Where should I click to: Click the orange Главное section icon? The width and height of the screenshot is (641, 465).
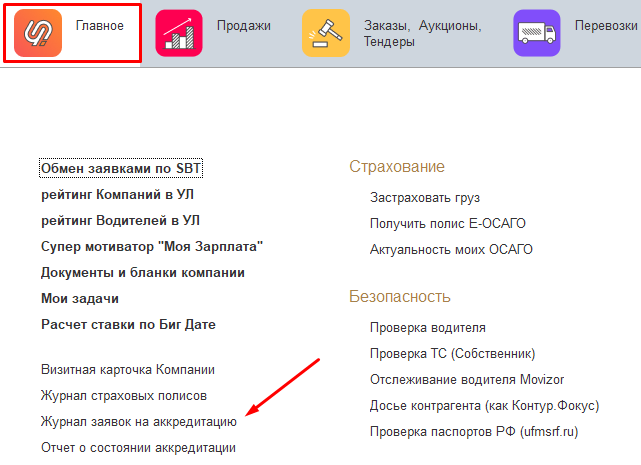(38, 33)
